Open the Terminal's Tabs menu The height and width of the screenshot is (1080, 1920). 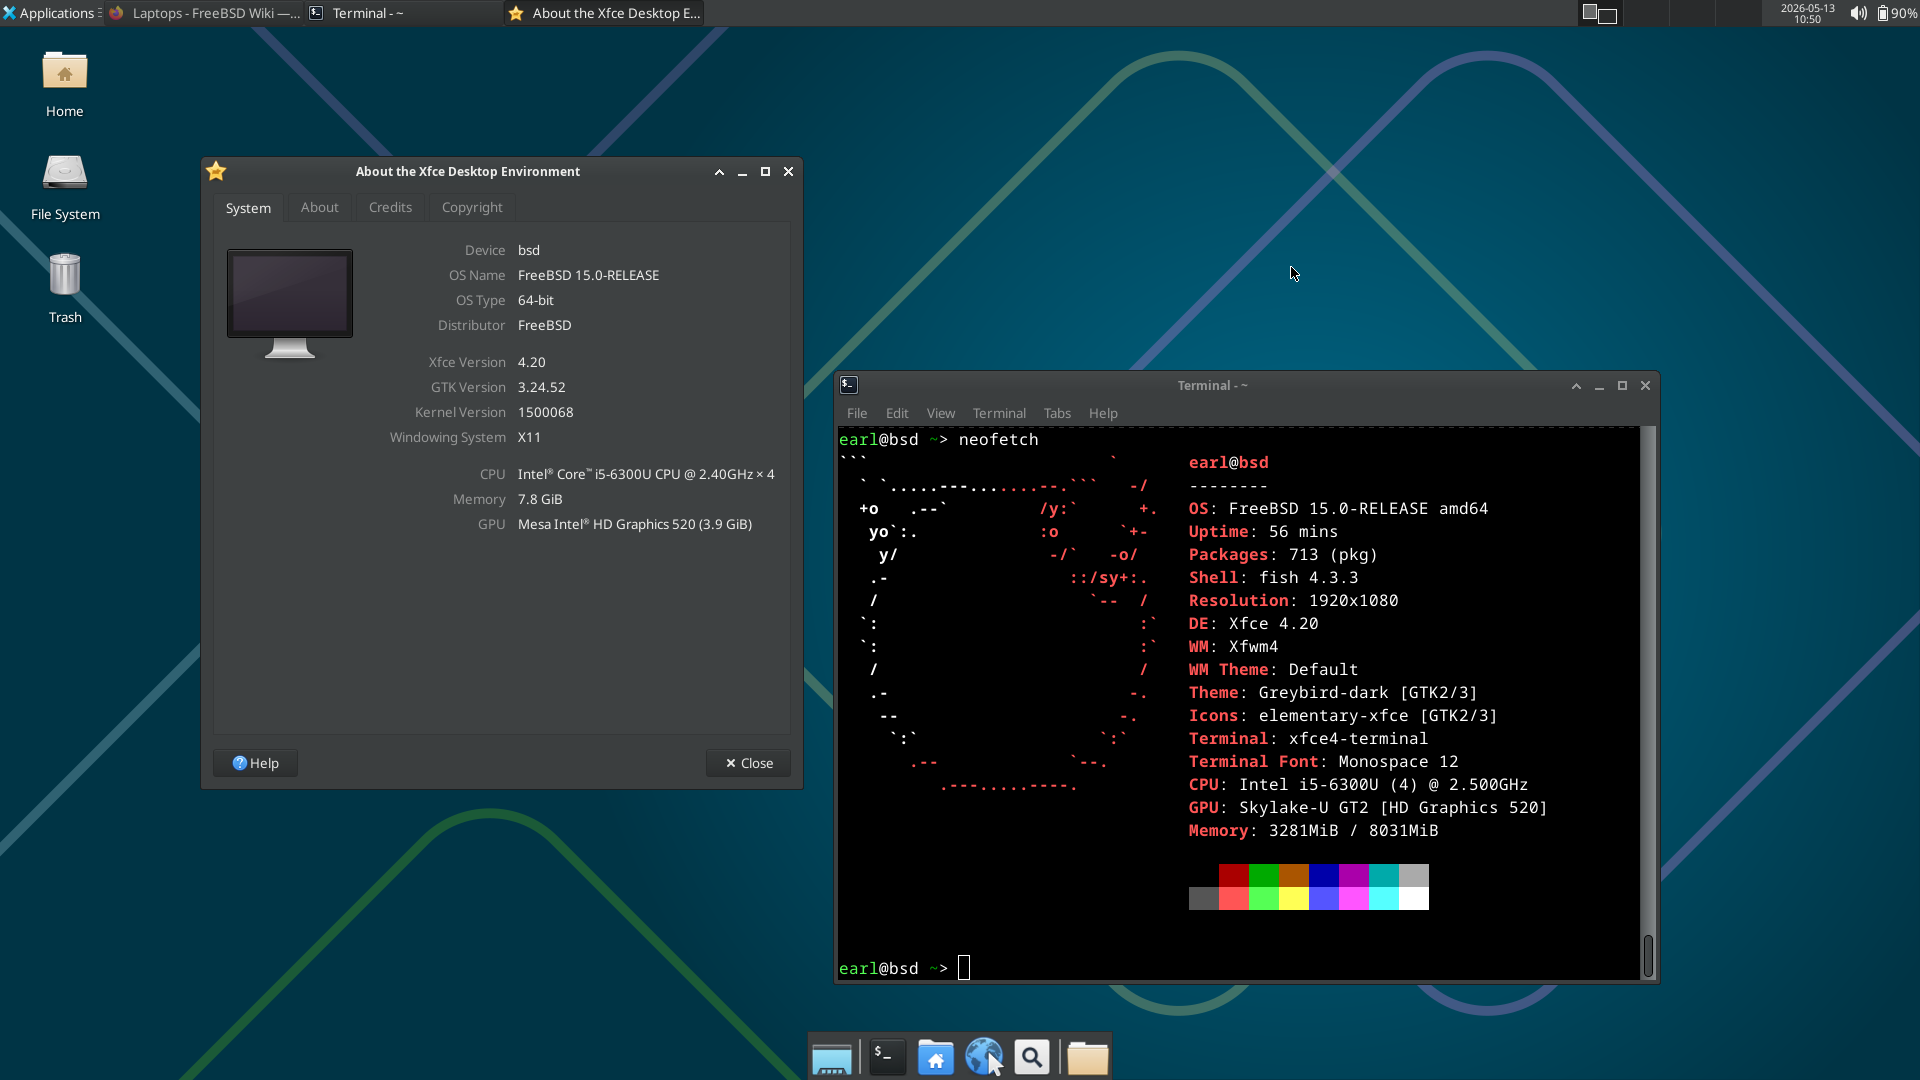tap(1057, 413)
